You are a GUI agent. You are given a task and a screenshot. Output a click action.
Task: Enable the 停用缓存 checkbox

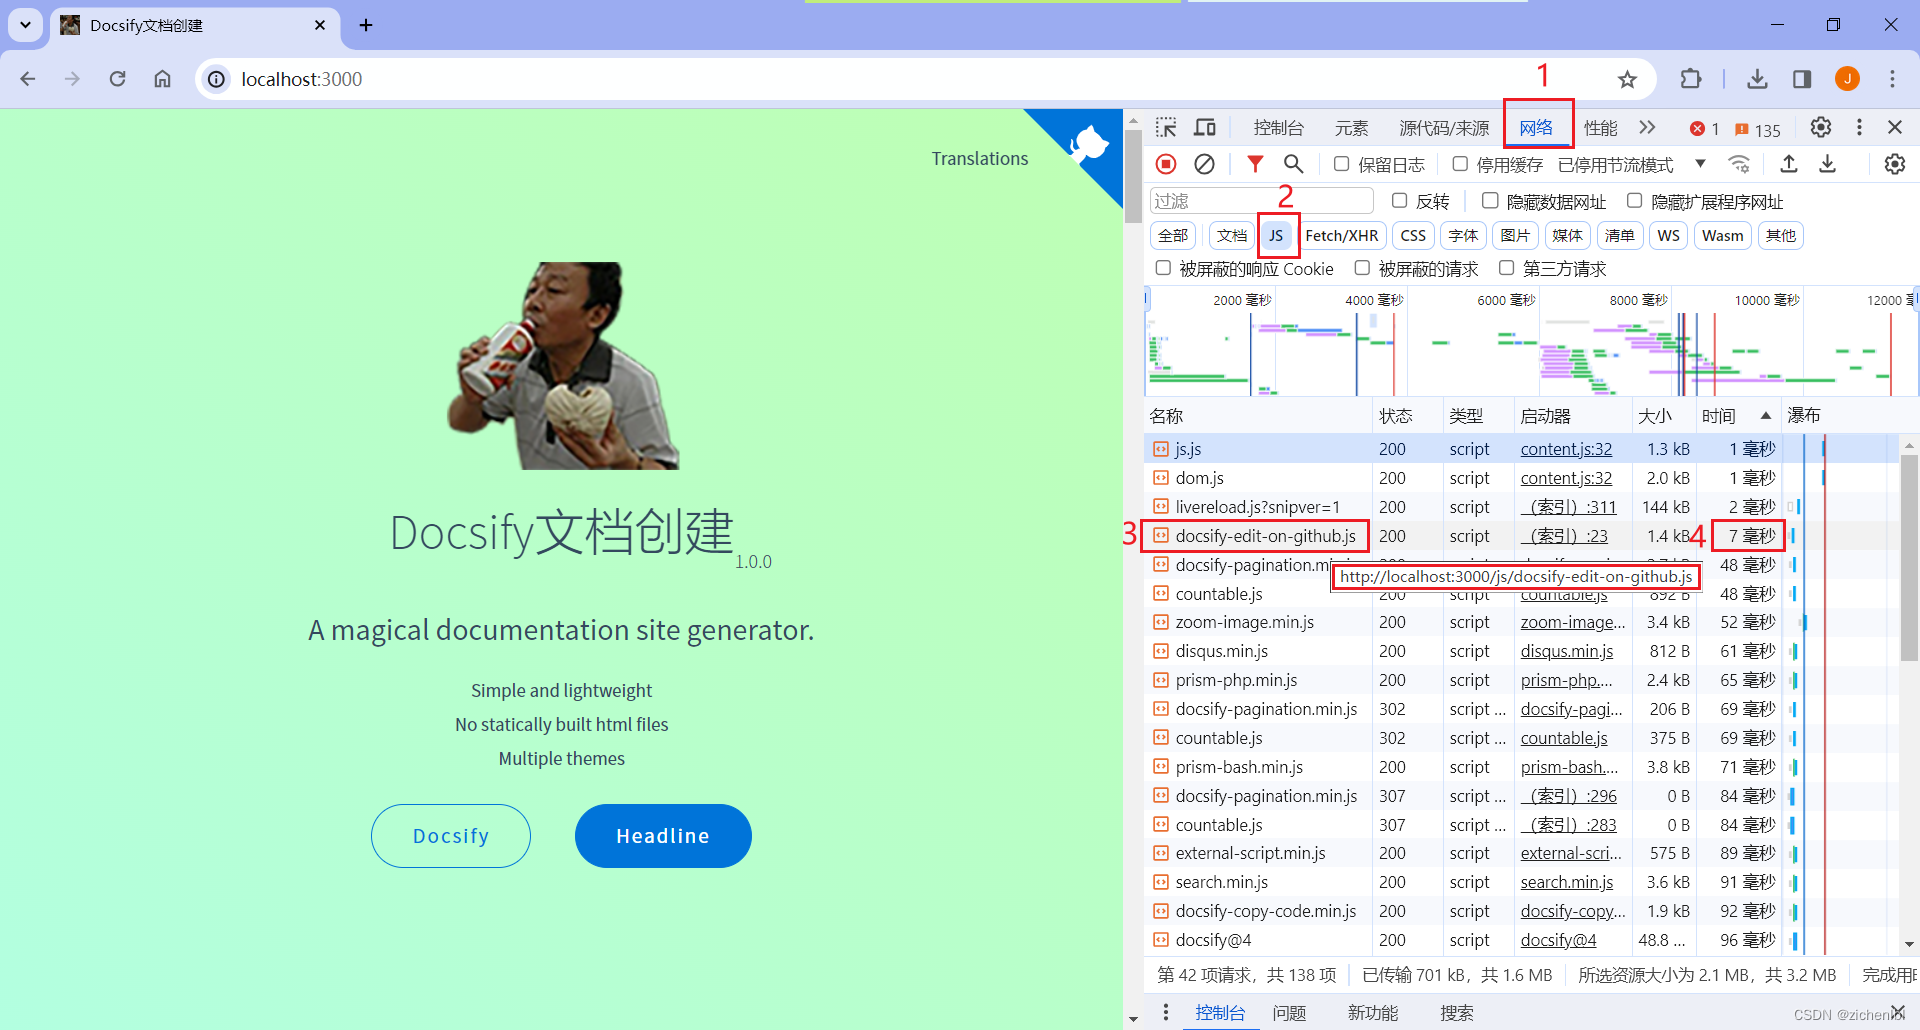tap(1460, 164)
